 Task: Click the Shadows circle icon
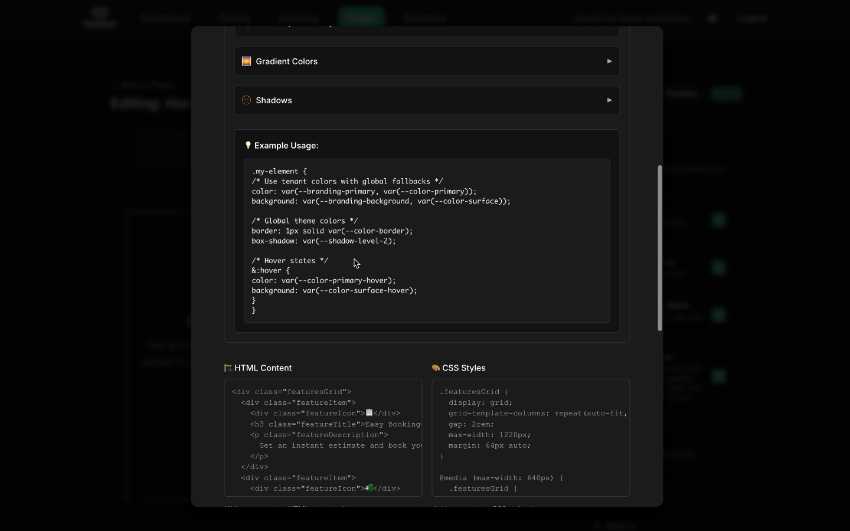pos(247,100)
